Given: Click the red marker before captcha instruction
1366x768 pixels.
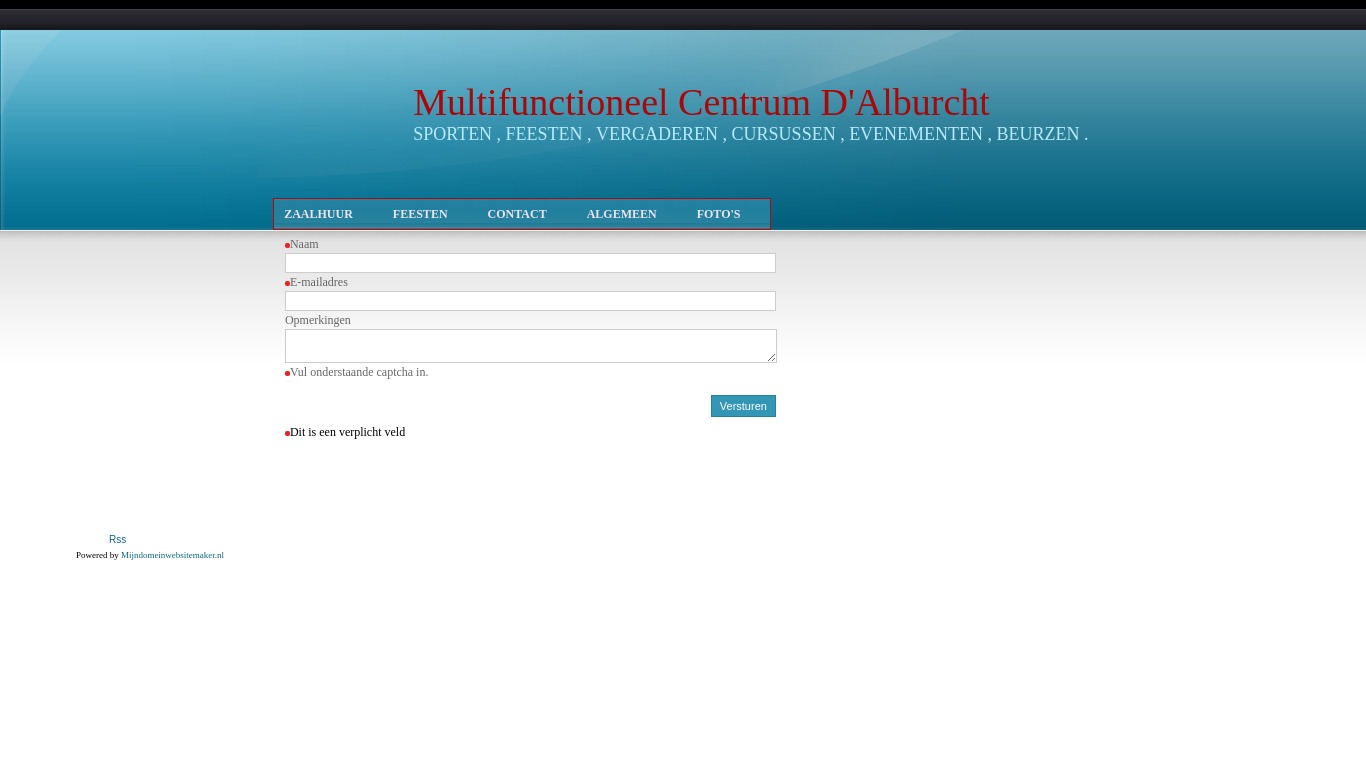Looking at the screenshot, I should [x=288, y=373].
